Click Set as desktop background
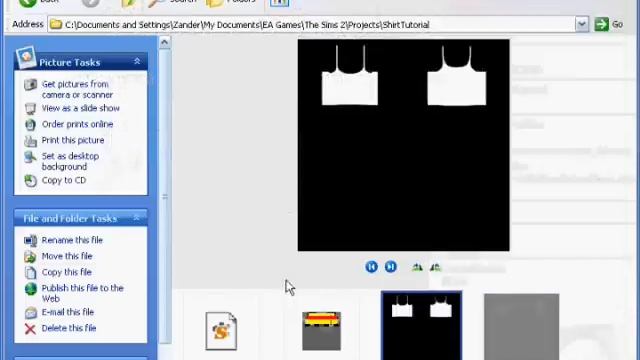 pos(70,161)
